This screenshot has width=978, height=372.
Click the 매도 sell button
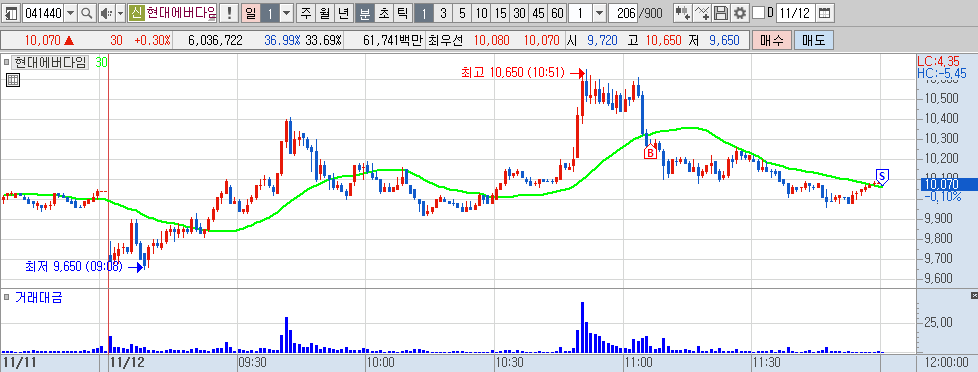[x=813, y=41]
